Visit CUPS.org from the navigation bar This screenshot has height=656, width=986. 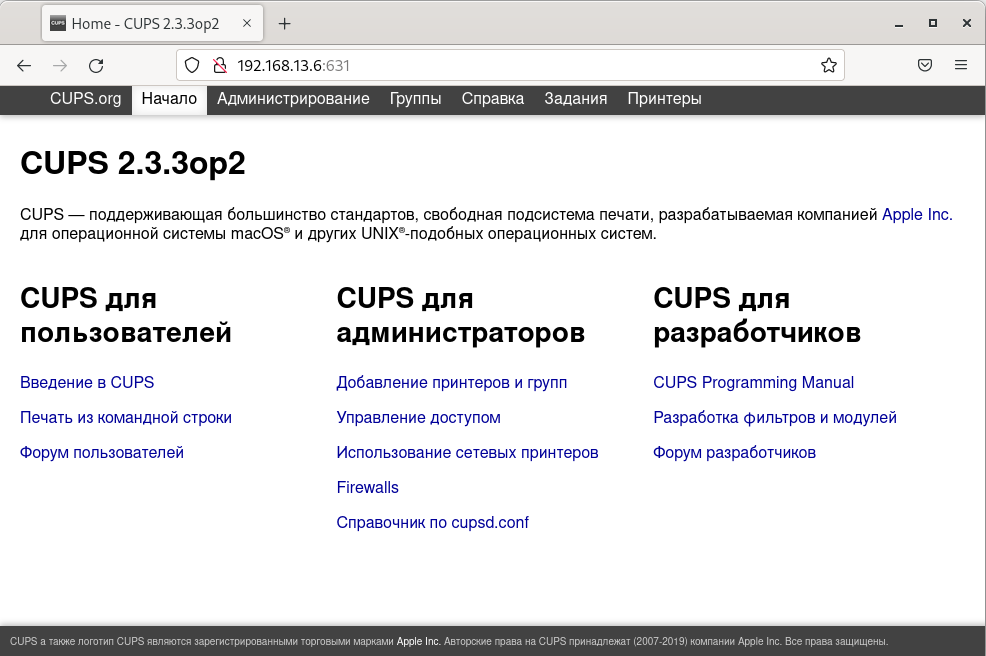pos(85,98)
